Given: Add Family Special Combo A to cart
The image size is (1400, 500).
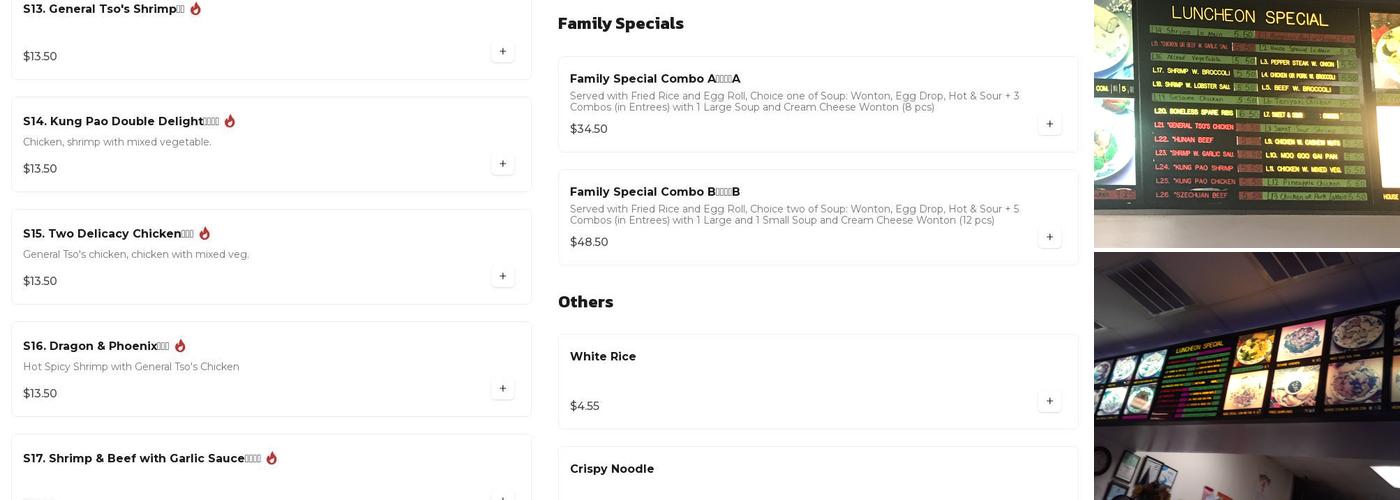Looking at the screenshot, I should [x=1049, y=124].
